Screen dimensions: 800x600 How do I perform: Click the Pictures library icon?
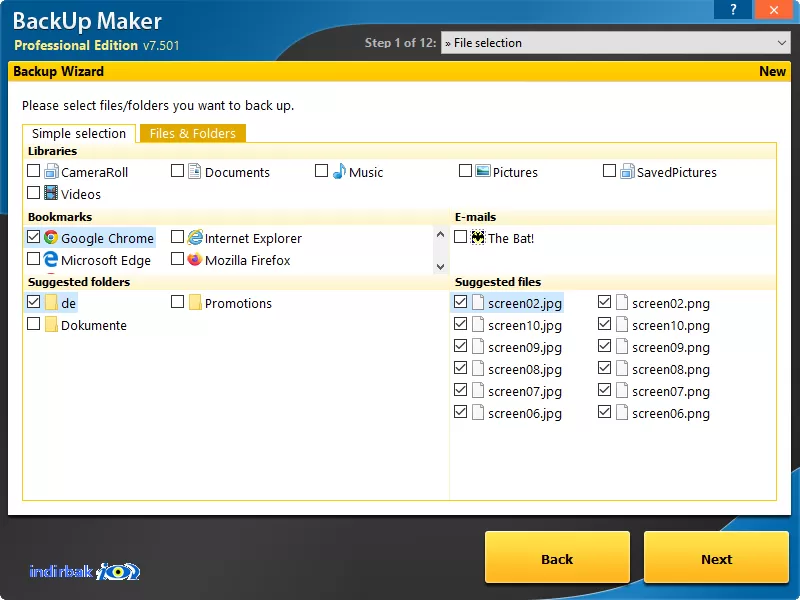[x=483, y=170]
